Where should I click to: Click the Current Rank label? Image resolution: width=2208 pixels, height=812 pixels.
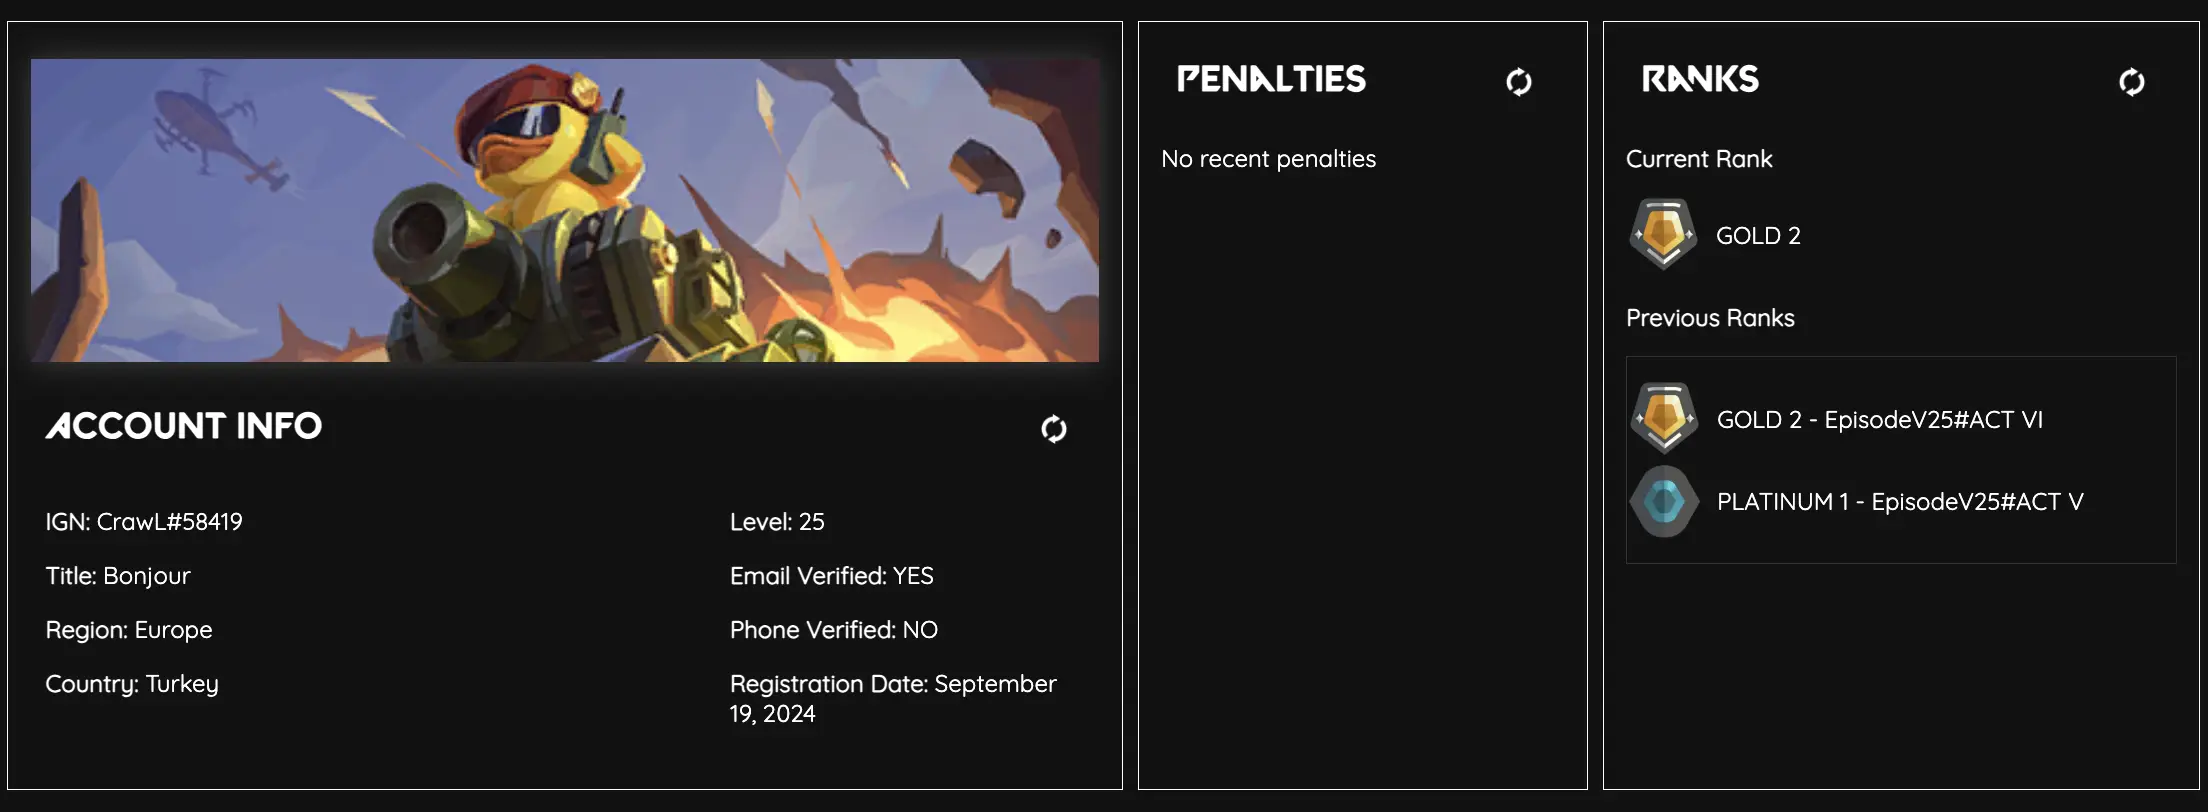[x=1699, y=159]
